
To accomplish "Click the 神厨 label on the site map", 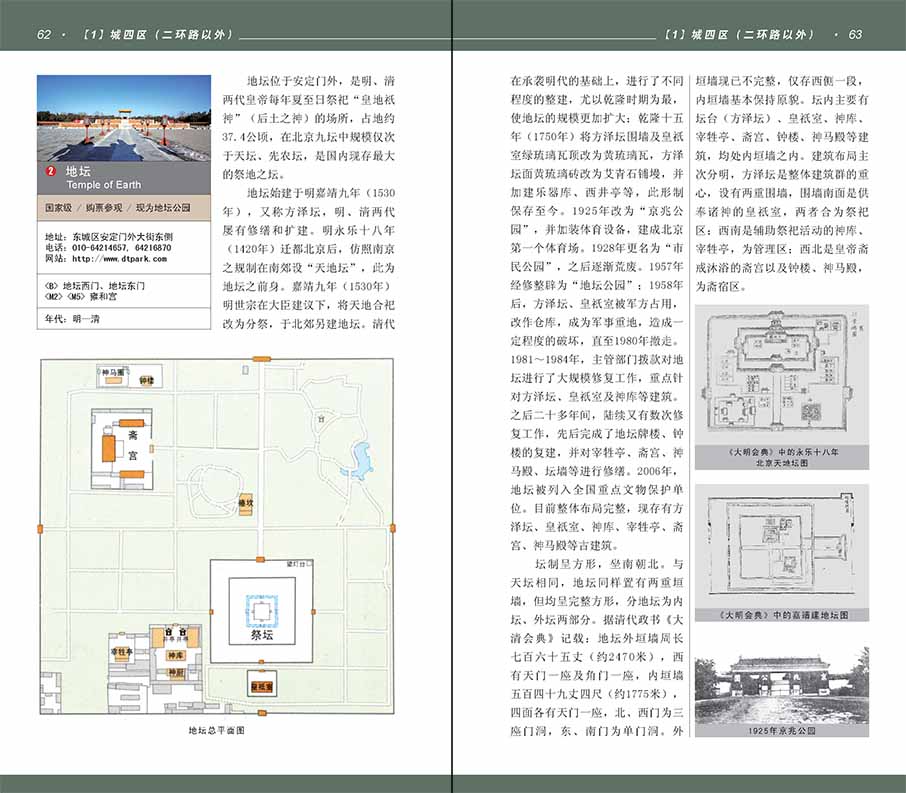I will [176, 672].
